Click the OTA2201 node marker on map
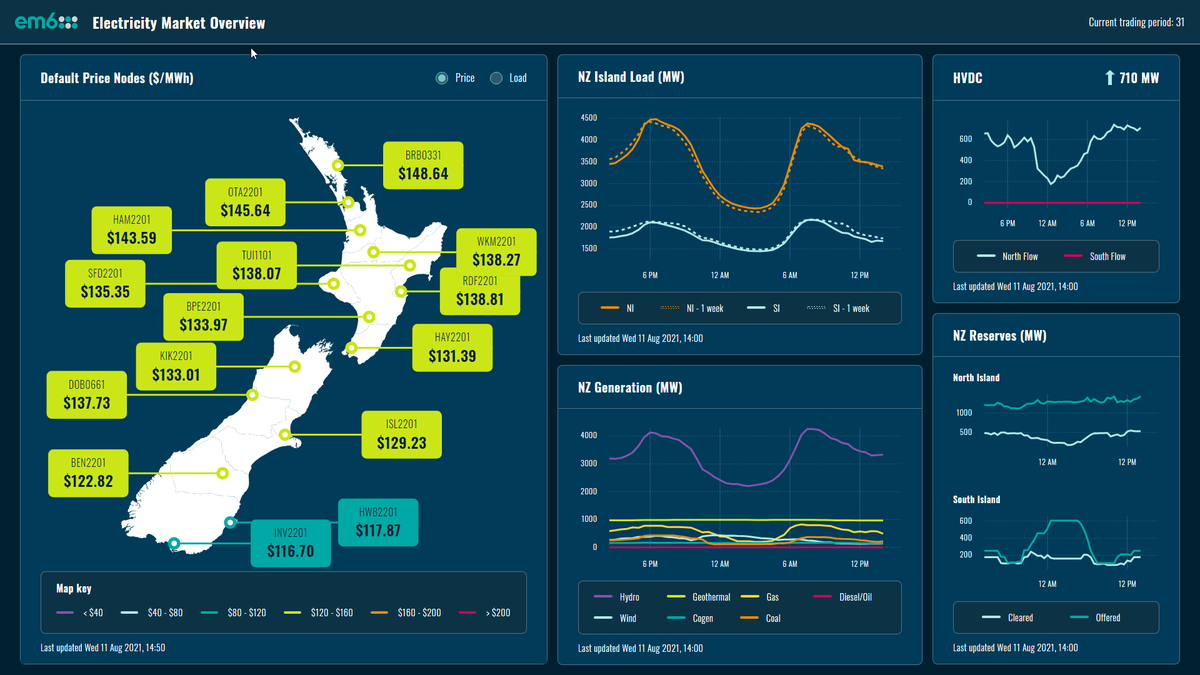This screenshot has width=1200, height=675. point(348,202)
